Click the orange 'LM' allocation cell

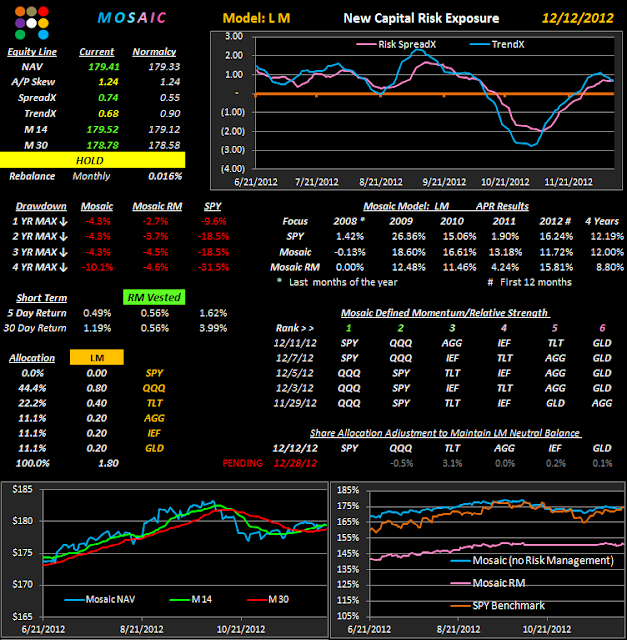click(97, 358)
